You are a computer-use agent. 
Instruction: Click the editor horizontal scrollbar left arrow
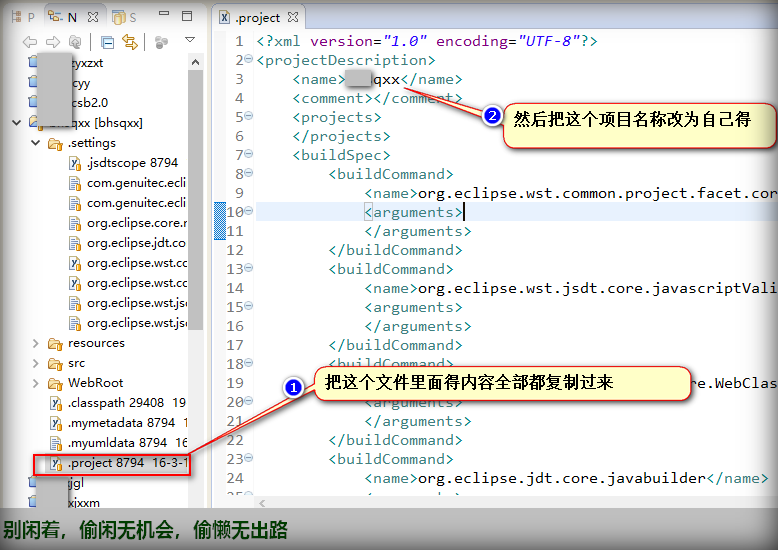pos(262,503)
